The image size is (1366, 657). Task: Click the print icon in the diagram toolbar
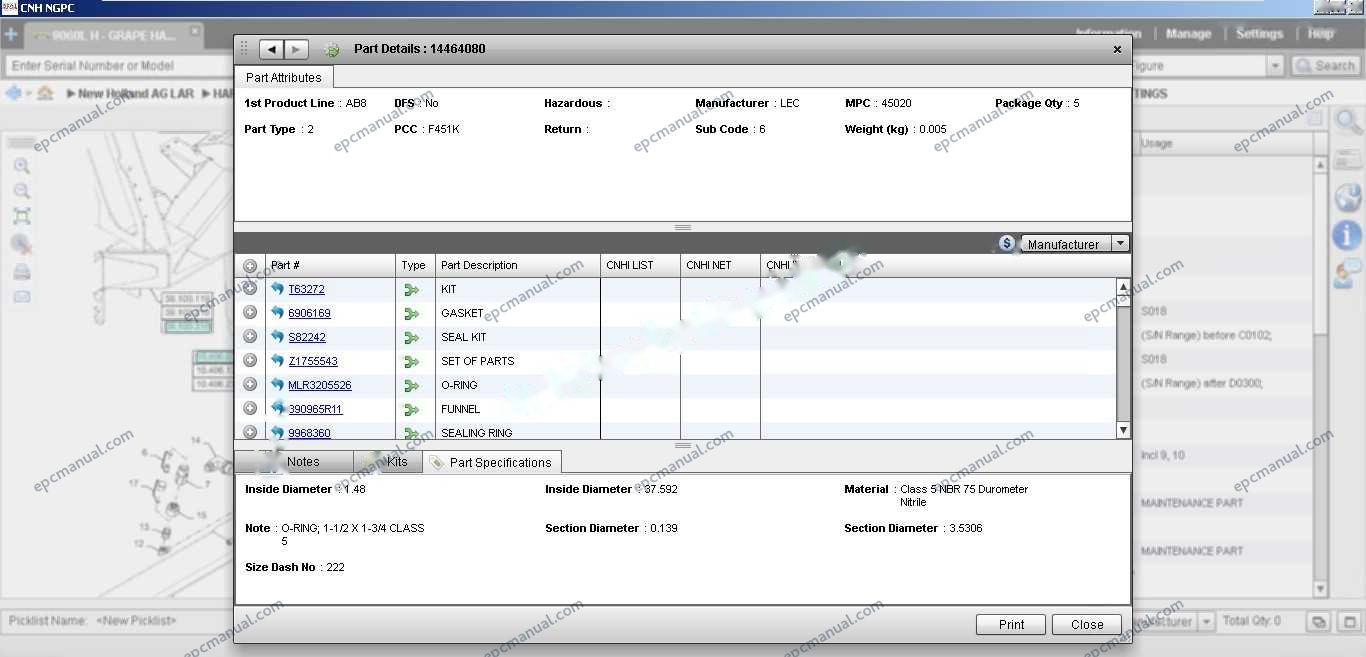click(x=21, y=271)
